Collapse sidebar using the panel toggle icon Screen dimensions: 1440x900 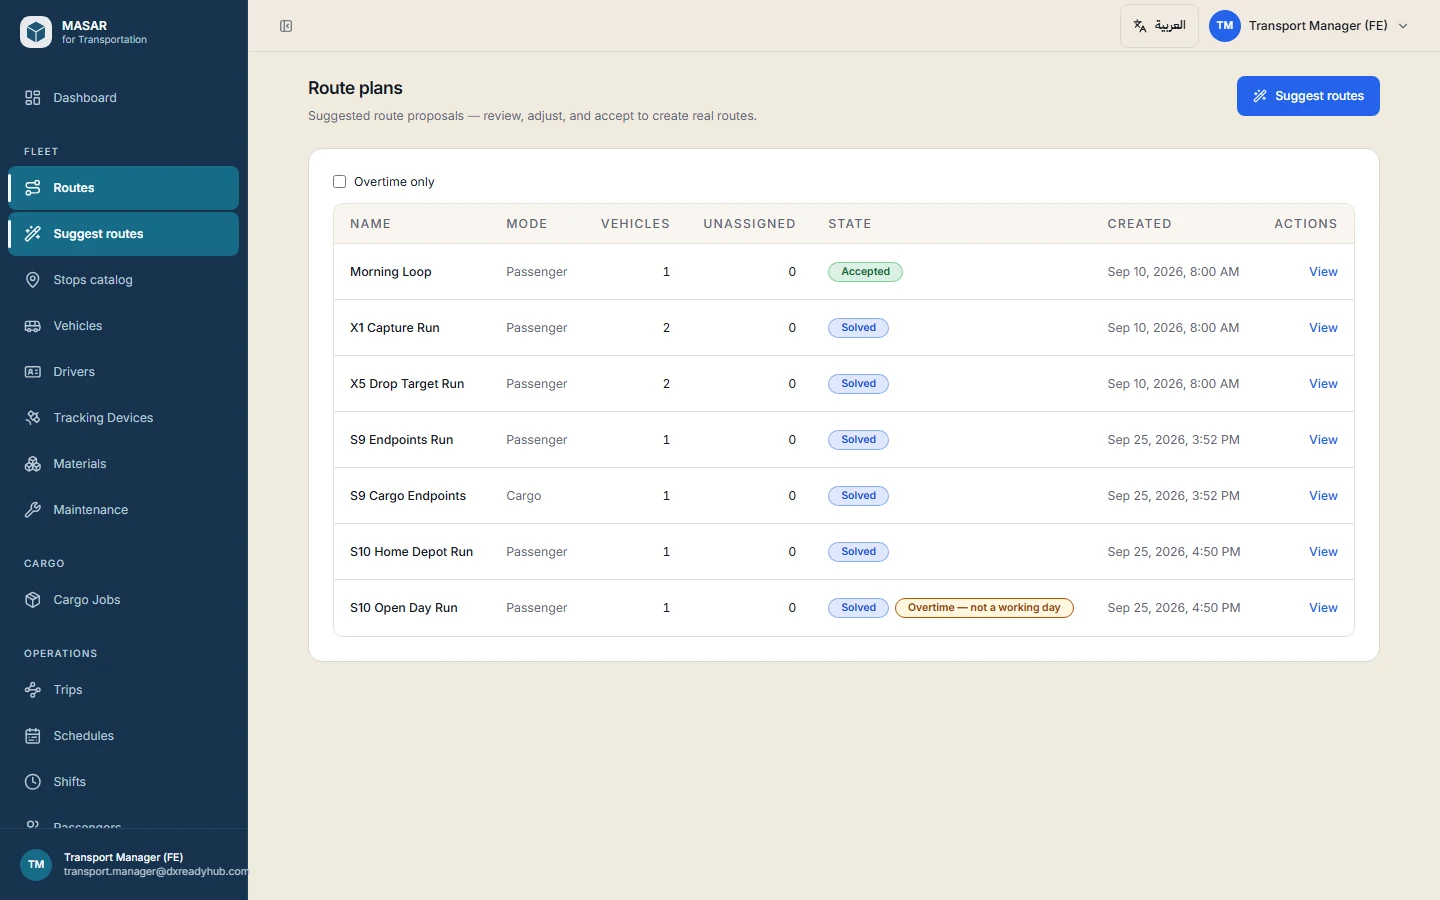coord(286,26)
